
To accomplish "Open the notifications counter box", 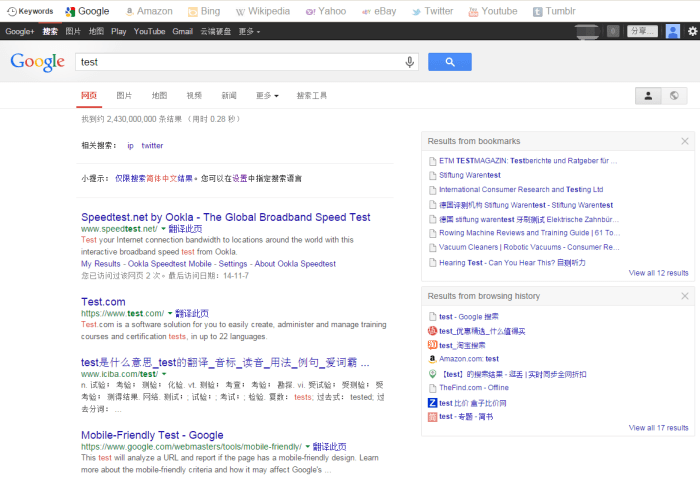I will click(x=613, y=31).
